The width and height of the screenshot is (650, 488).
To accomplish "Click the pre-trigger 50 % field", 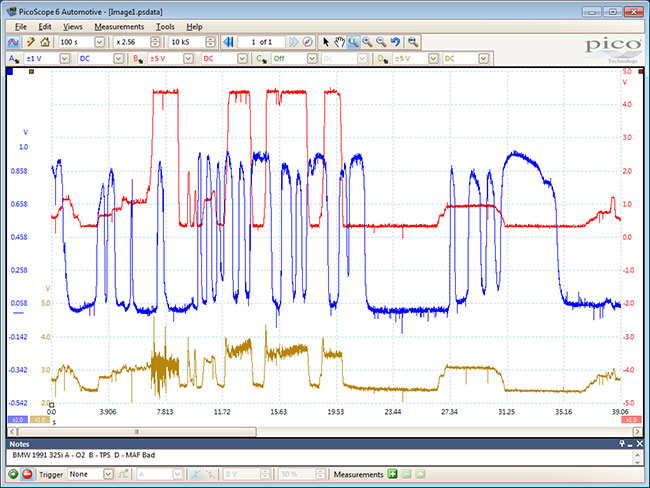I will pyautogui.click(x=301, y=474).
